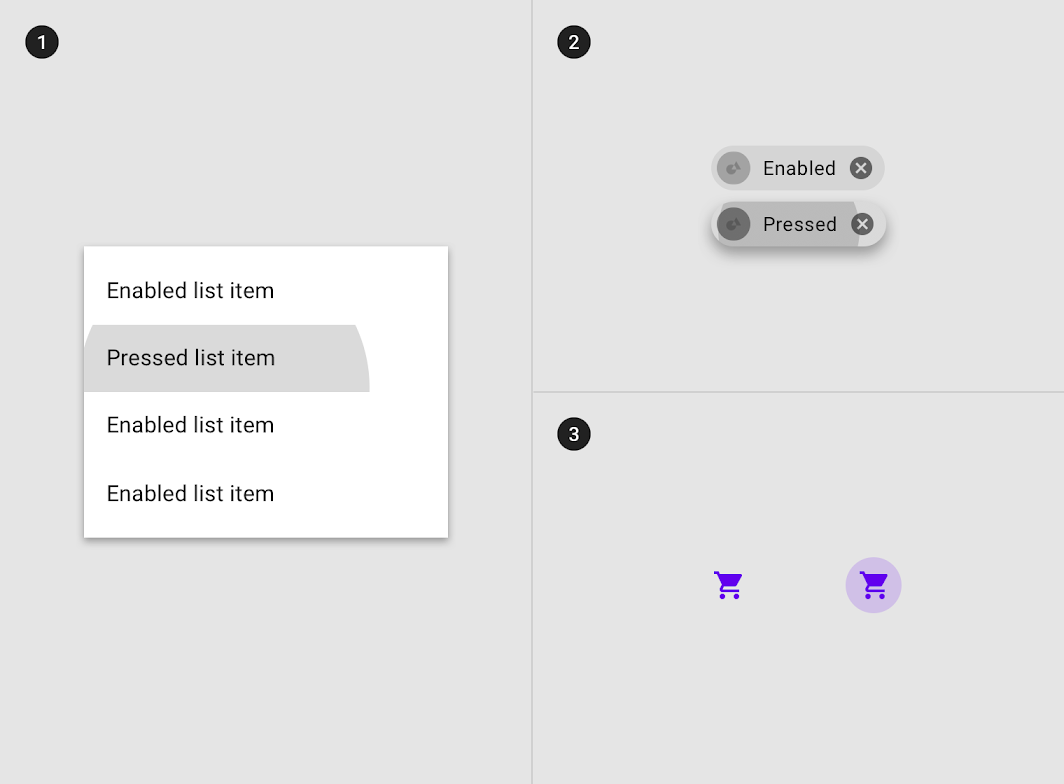Remove the Enabled chip via its X icon
Screen dimensions: 1064x784
[861, 168]
